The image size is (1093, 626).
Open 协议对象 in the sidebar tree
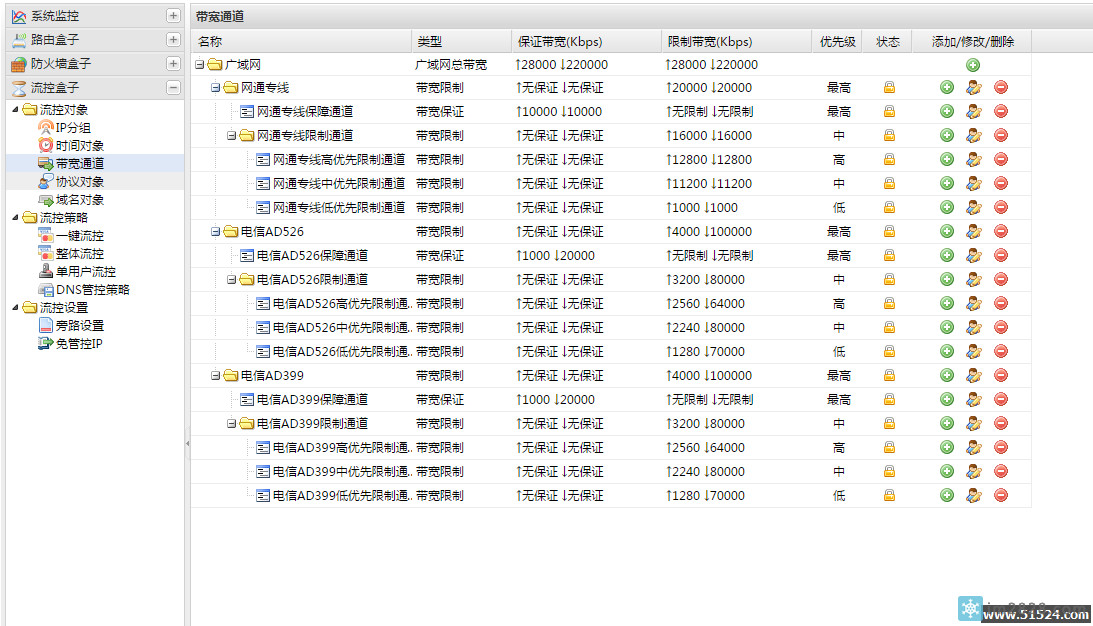[x=79, y=182]
